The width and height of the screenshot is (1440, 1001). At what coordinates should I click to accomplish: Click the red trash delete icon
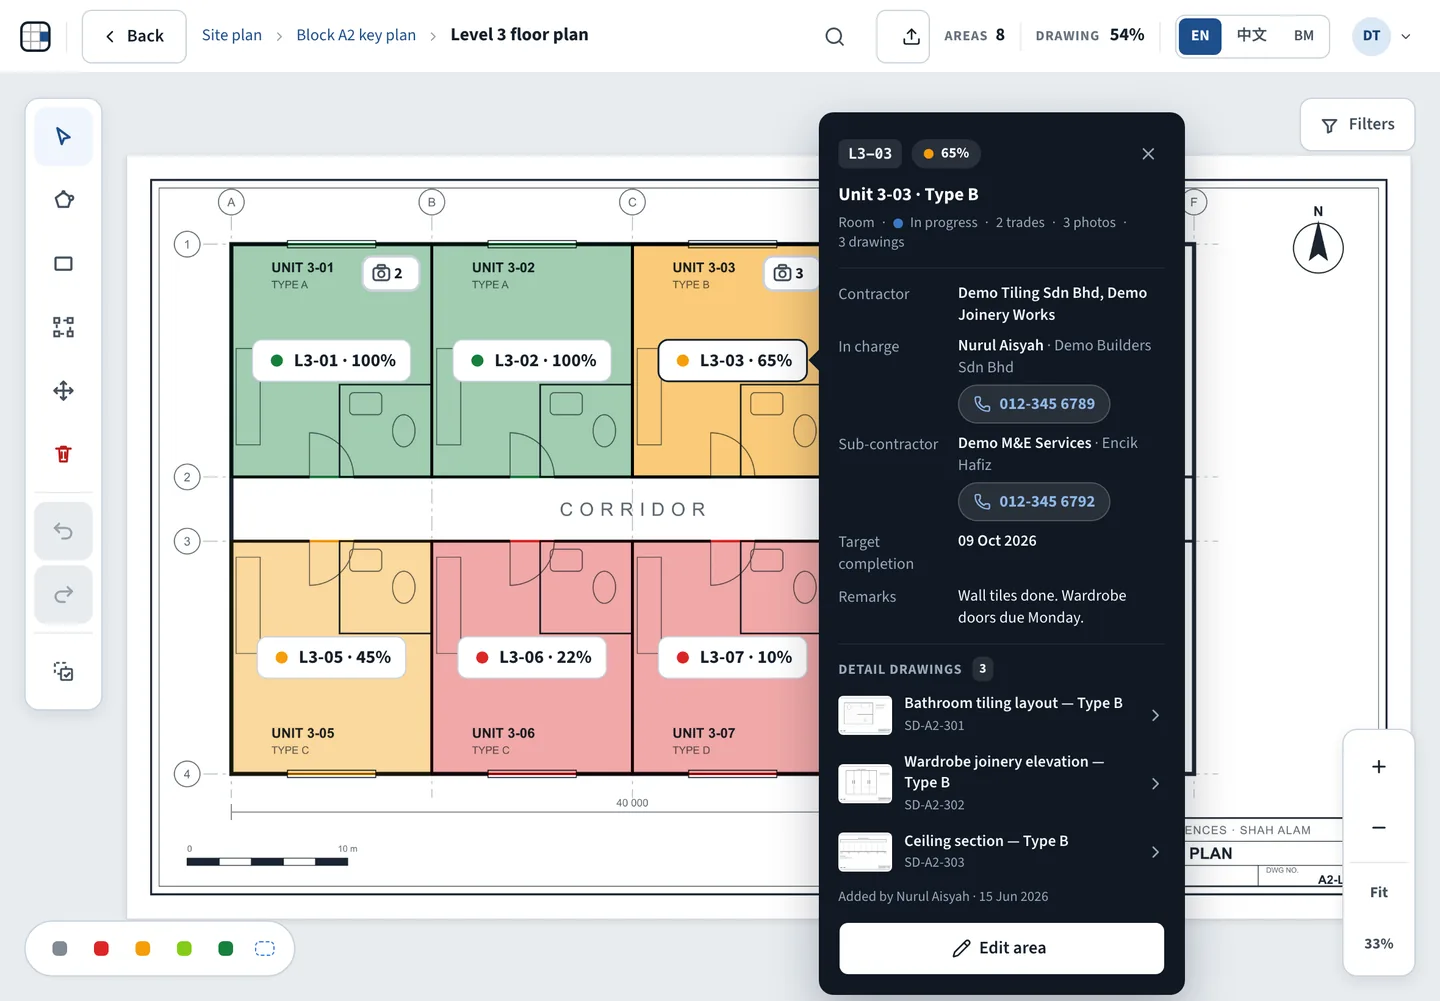[63, 454]
